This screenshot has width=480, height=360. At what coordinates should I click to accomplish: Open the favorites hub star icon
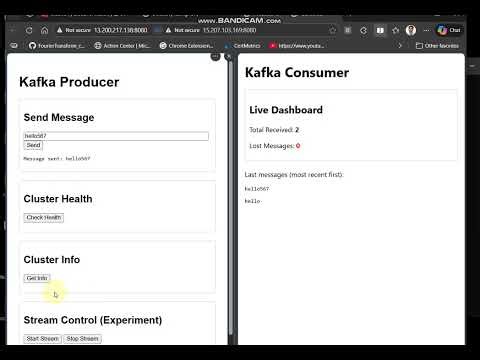click(x=396, y=30)
